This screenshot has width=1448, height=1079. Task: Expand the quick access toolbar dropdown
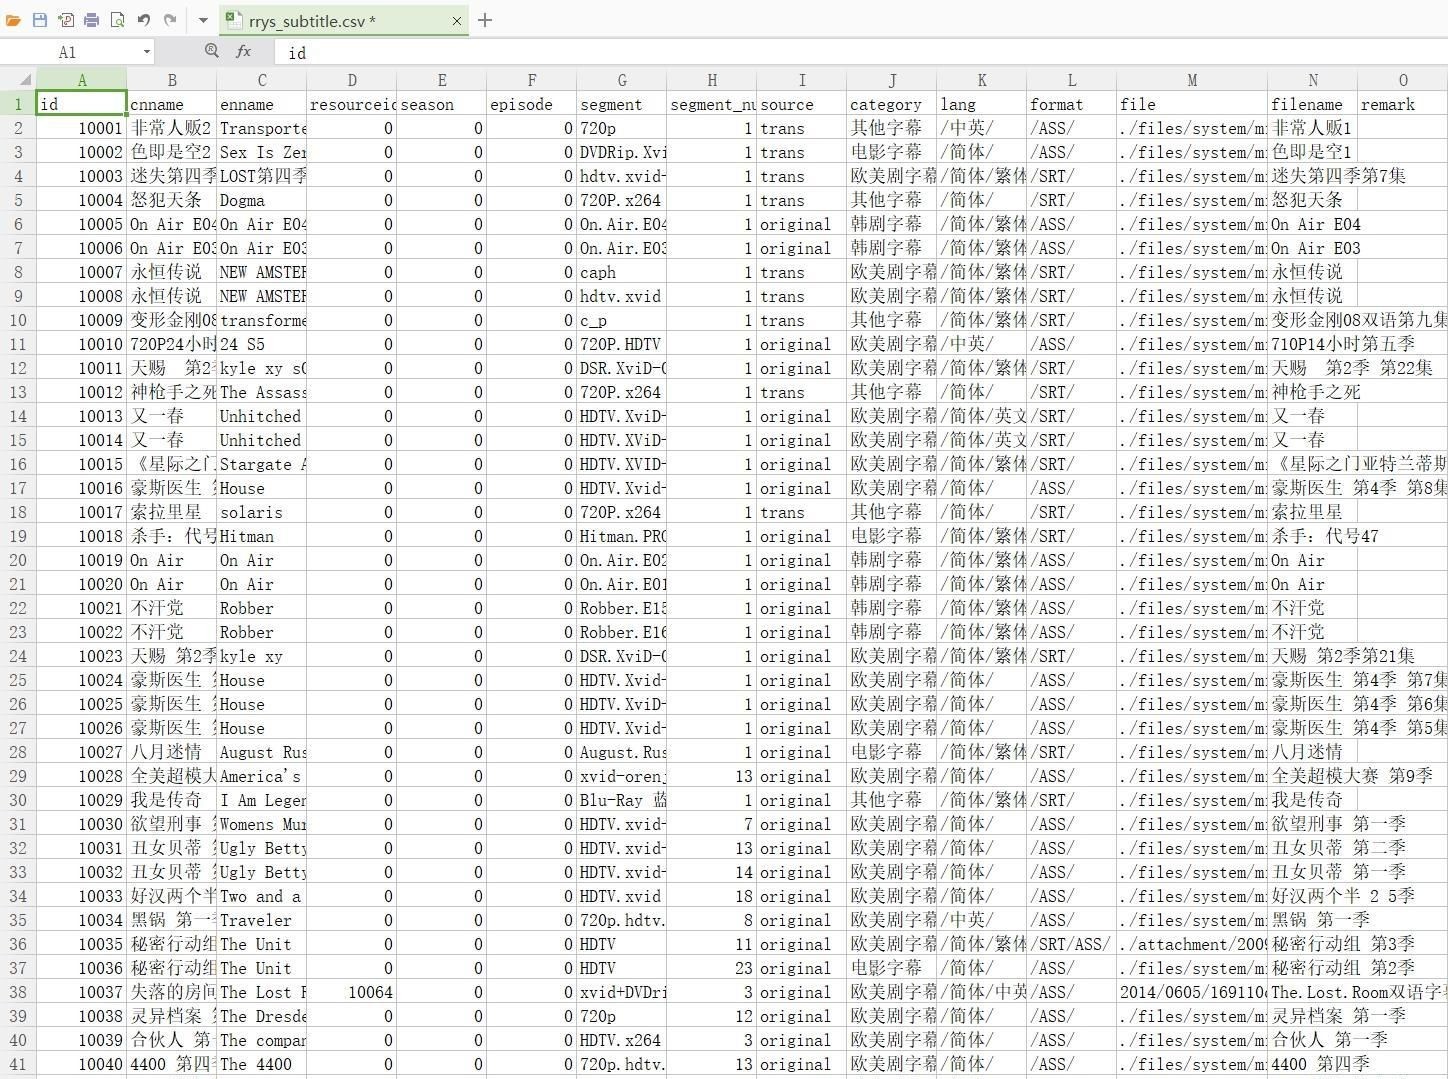[x=203, y=20]
